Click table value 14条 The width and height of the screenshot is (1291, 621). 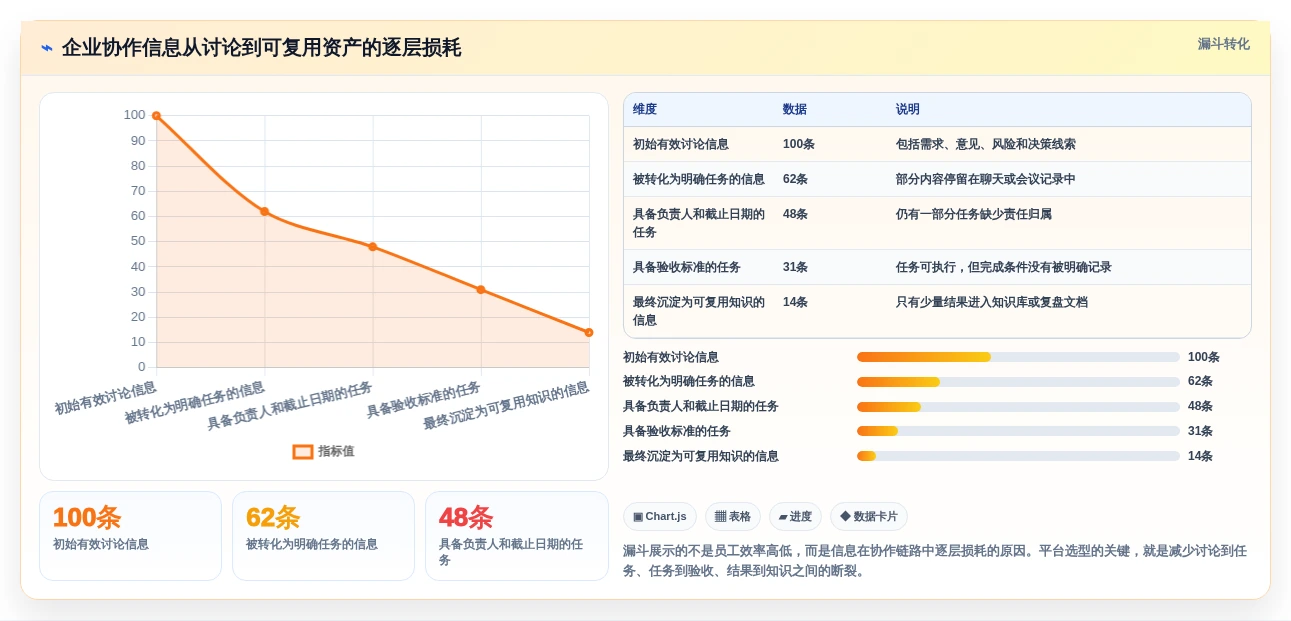[796, 302]
